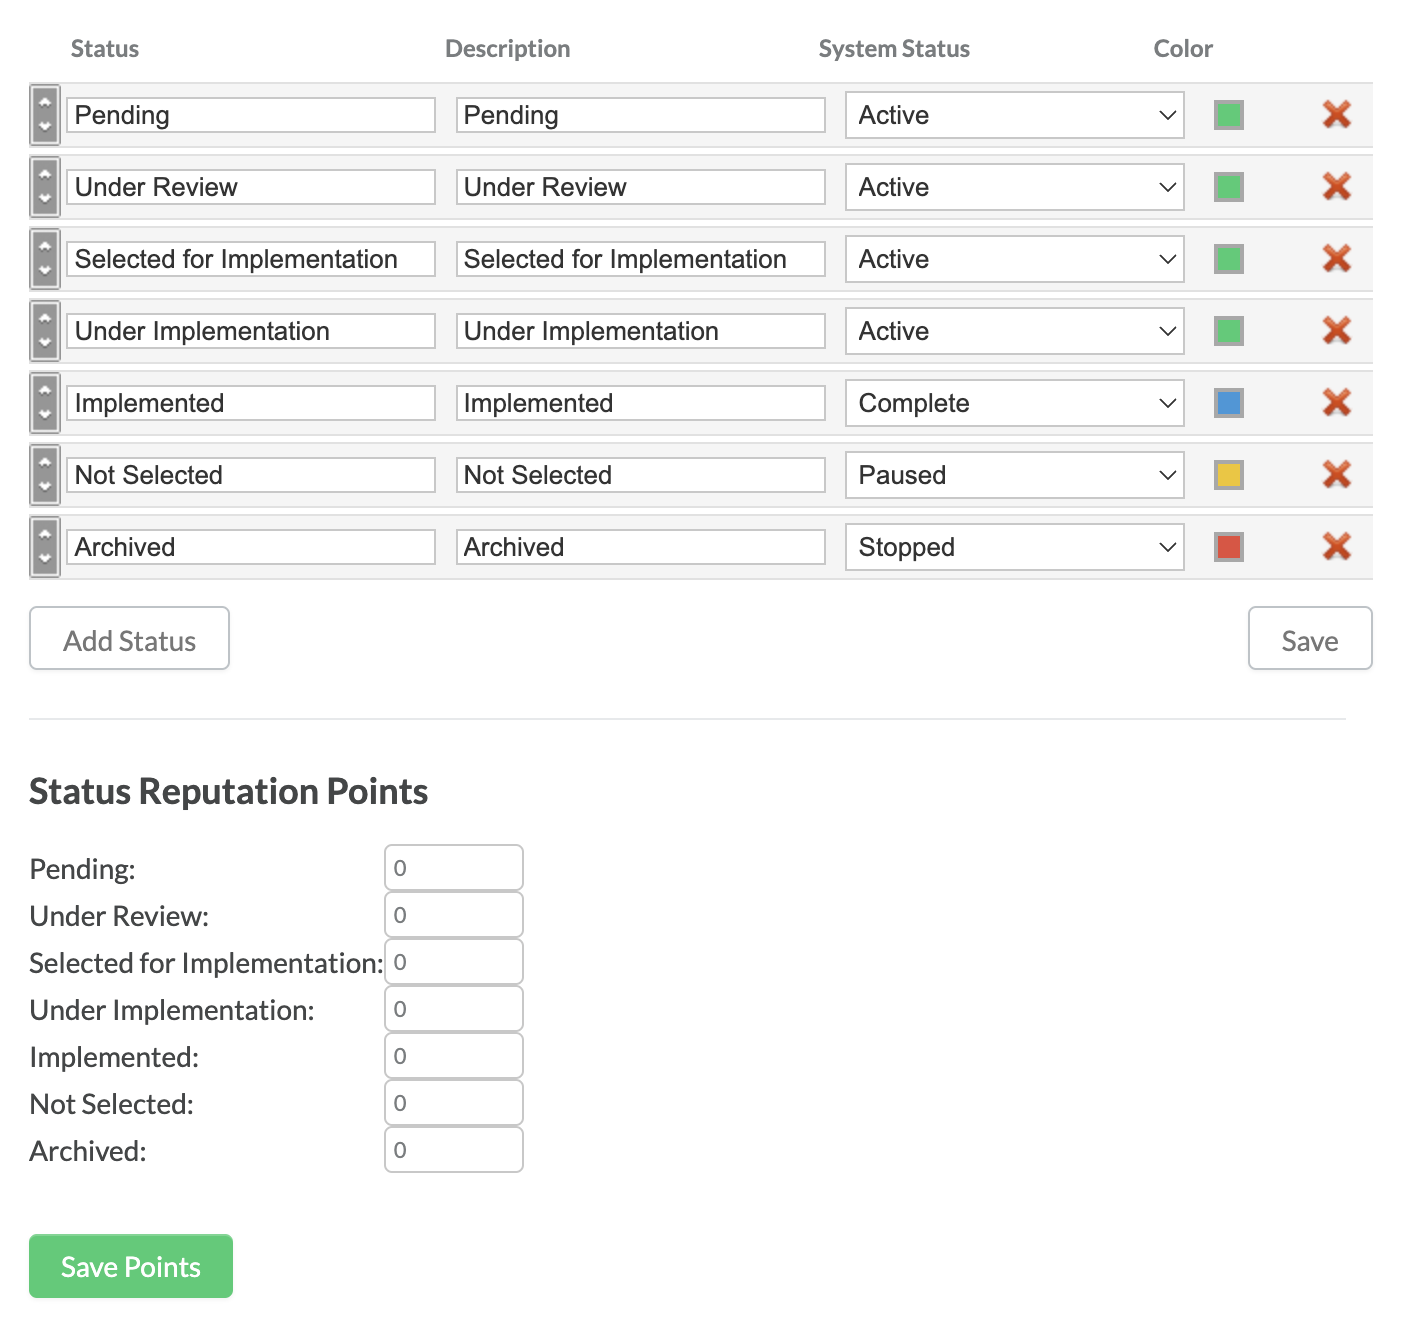The width and height of the screenshot is (1404, 1328).
Task: Open the Stopped system status dropdown
Action: point(1014,547)
